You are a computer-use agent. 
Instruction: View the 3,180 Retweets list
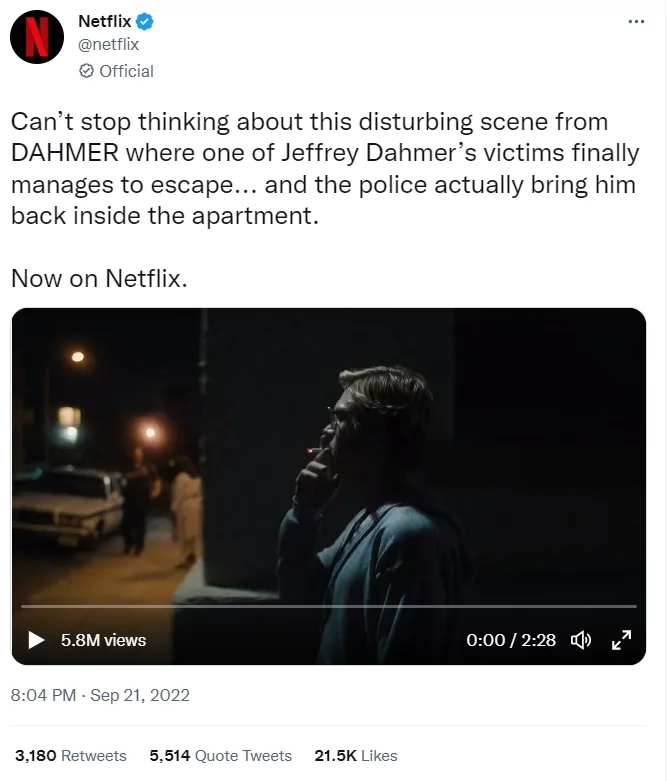pyautogui.click(x=70, y=756)
